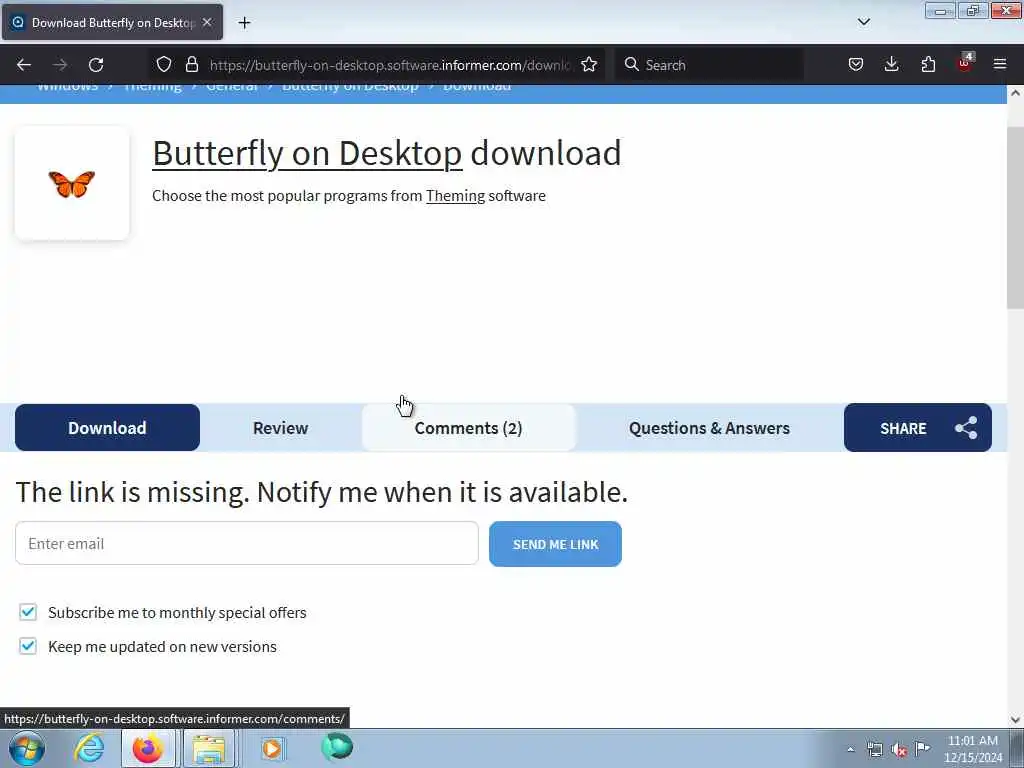
Task: View site security lock information
Action: [x=191, y=65]
